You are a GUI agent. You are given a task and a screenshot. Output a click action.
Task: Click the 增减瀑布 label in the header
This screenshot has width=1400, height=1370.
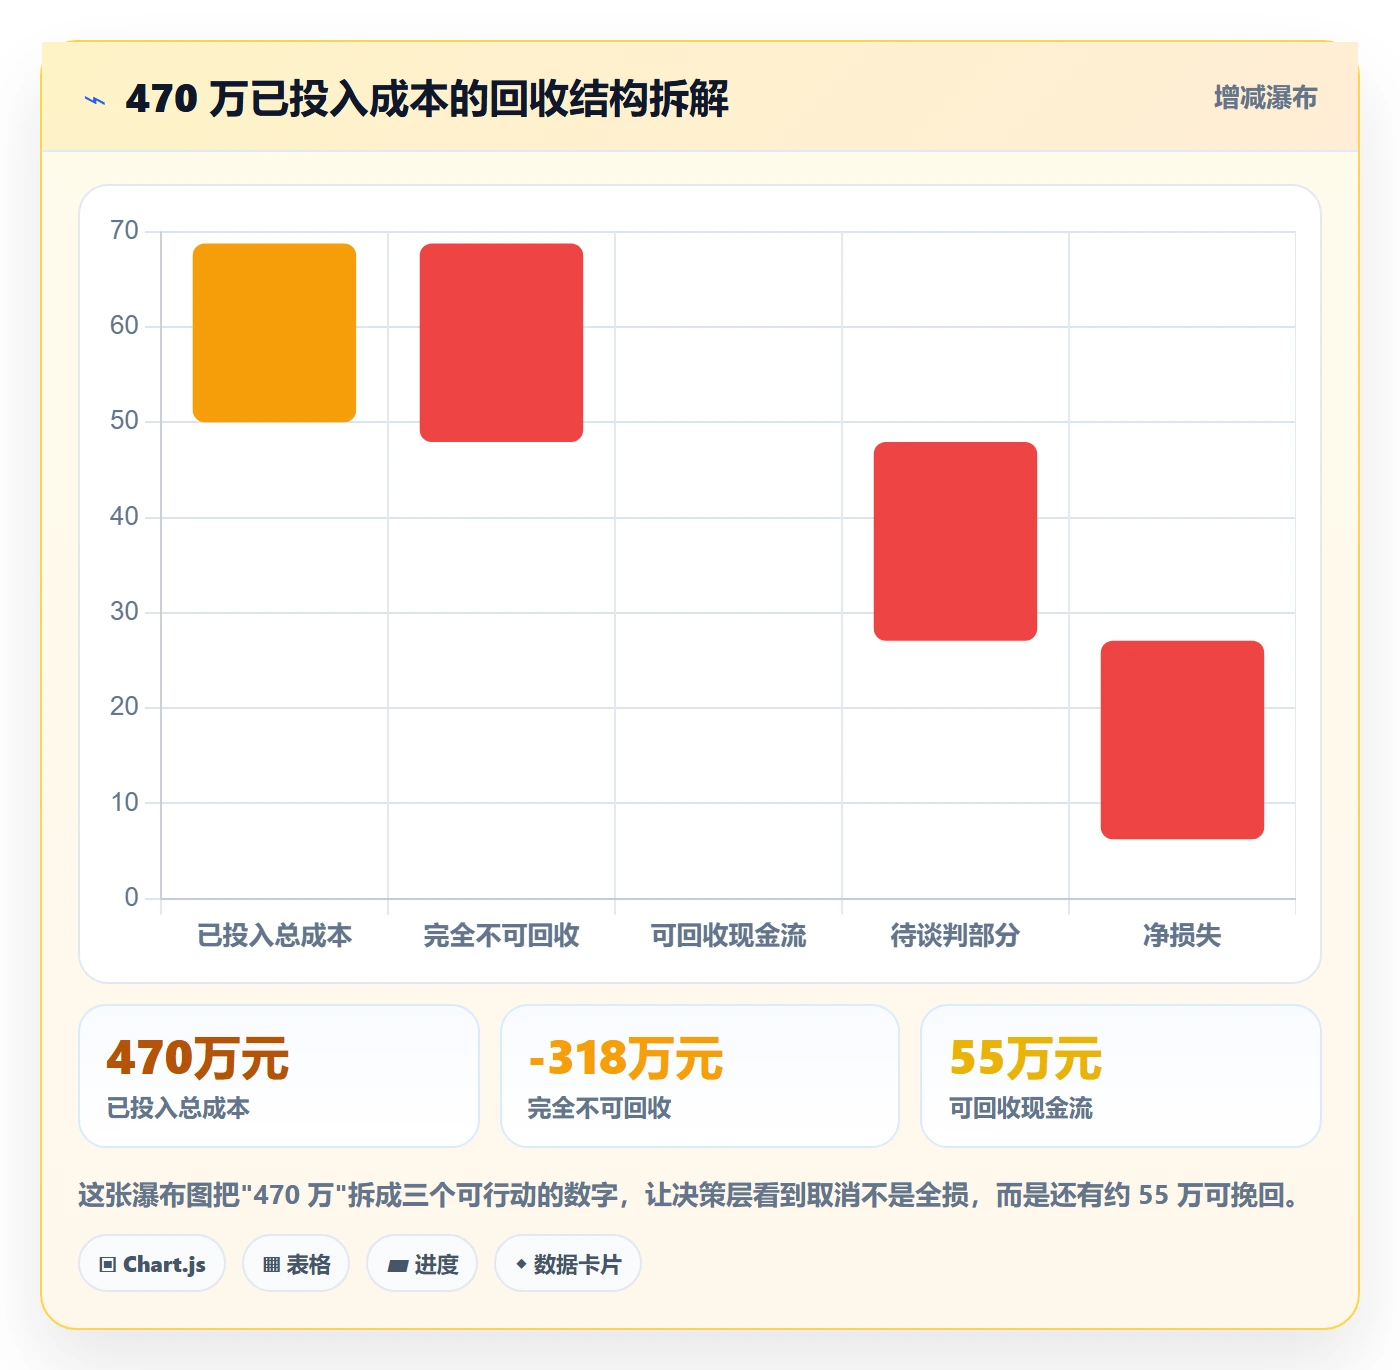(1265, 97)
